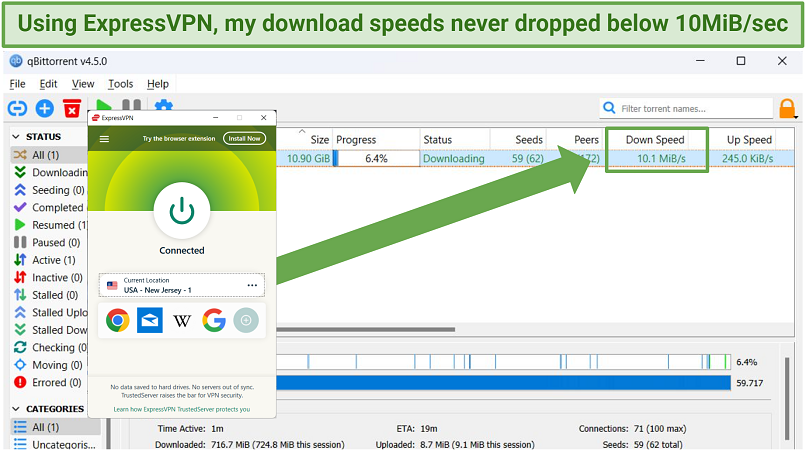Viewport: 806px width, 452px height.
Task: Select Downloading status filter
Action: pos(49,172)
